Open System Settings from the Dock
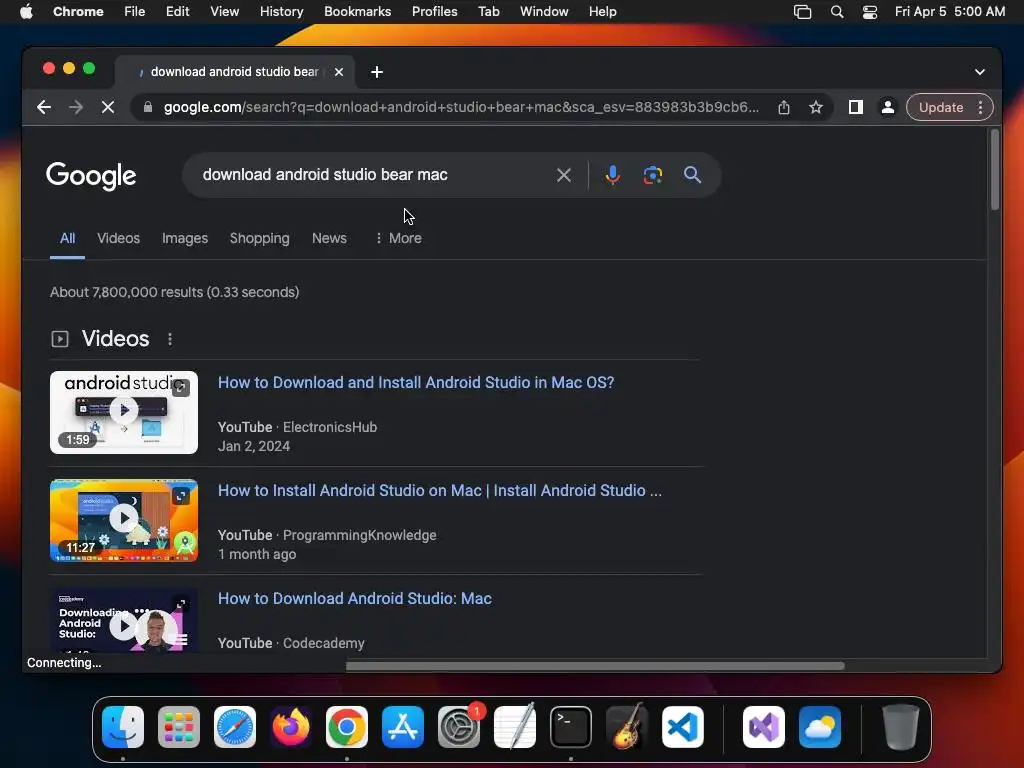Image resolution: width=1024 pixels, height=768 pixels. 459,727
